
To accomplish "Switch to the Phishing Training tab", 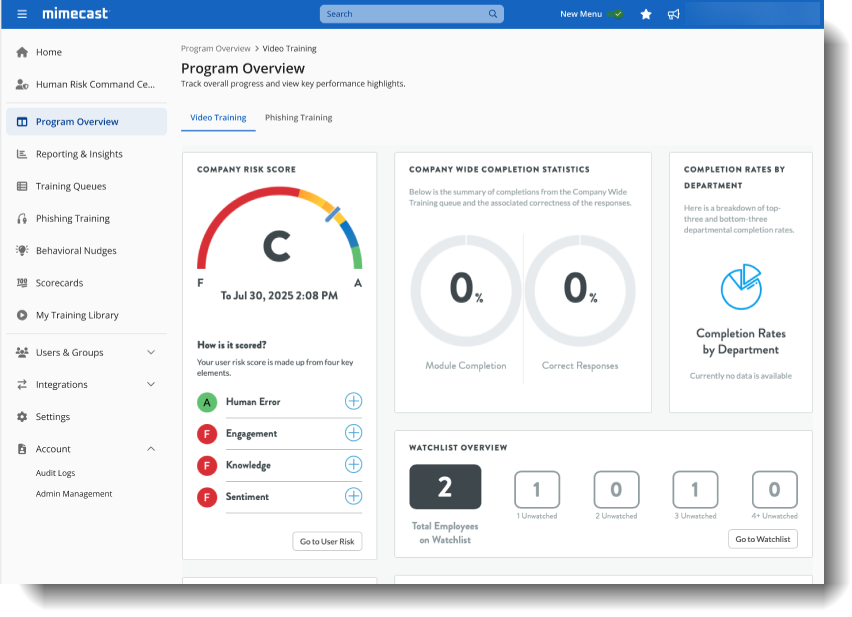I will 298,118.
